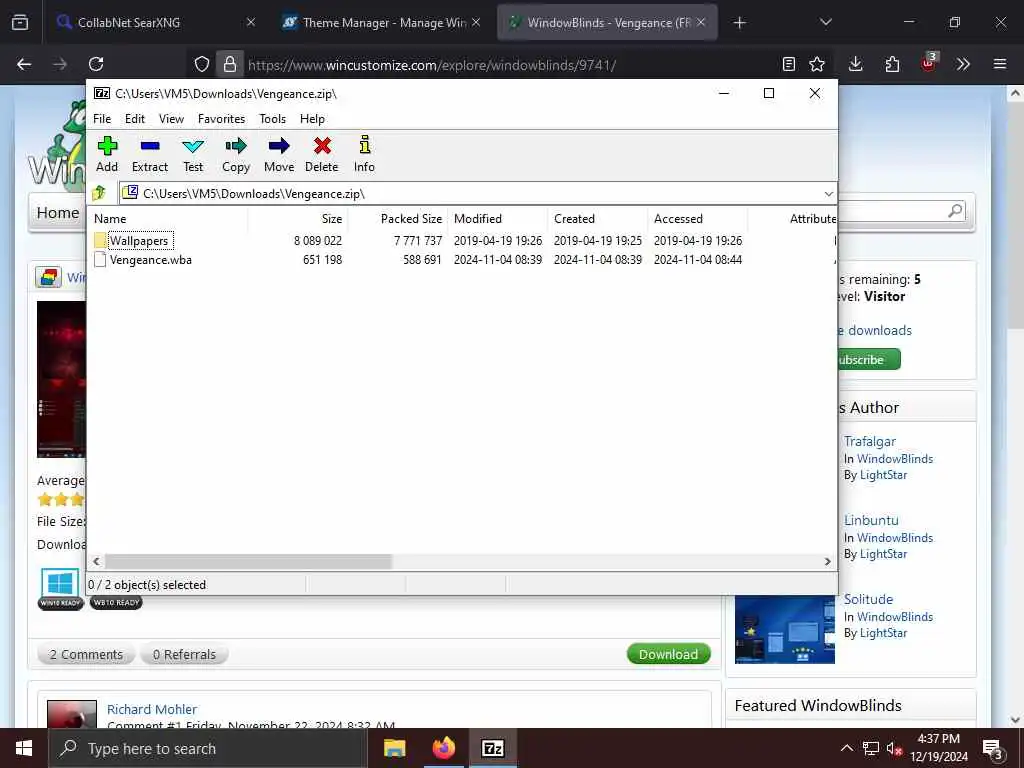
Task: Open the Info properties icon
Action: pyautogui.click(x=364, y=154)
